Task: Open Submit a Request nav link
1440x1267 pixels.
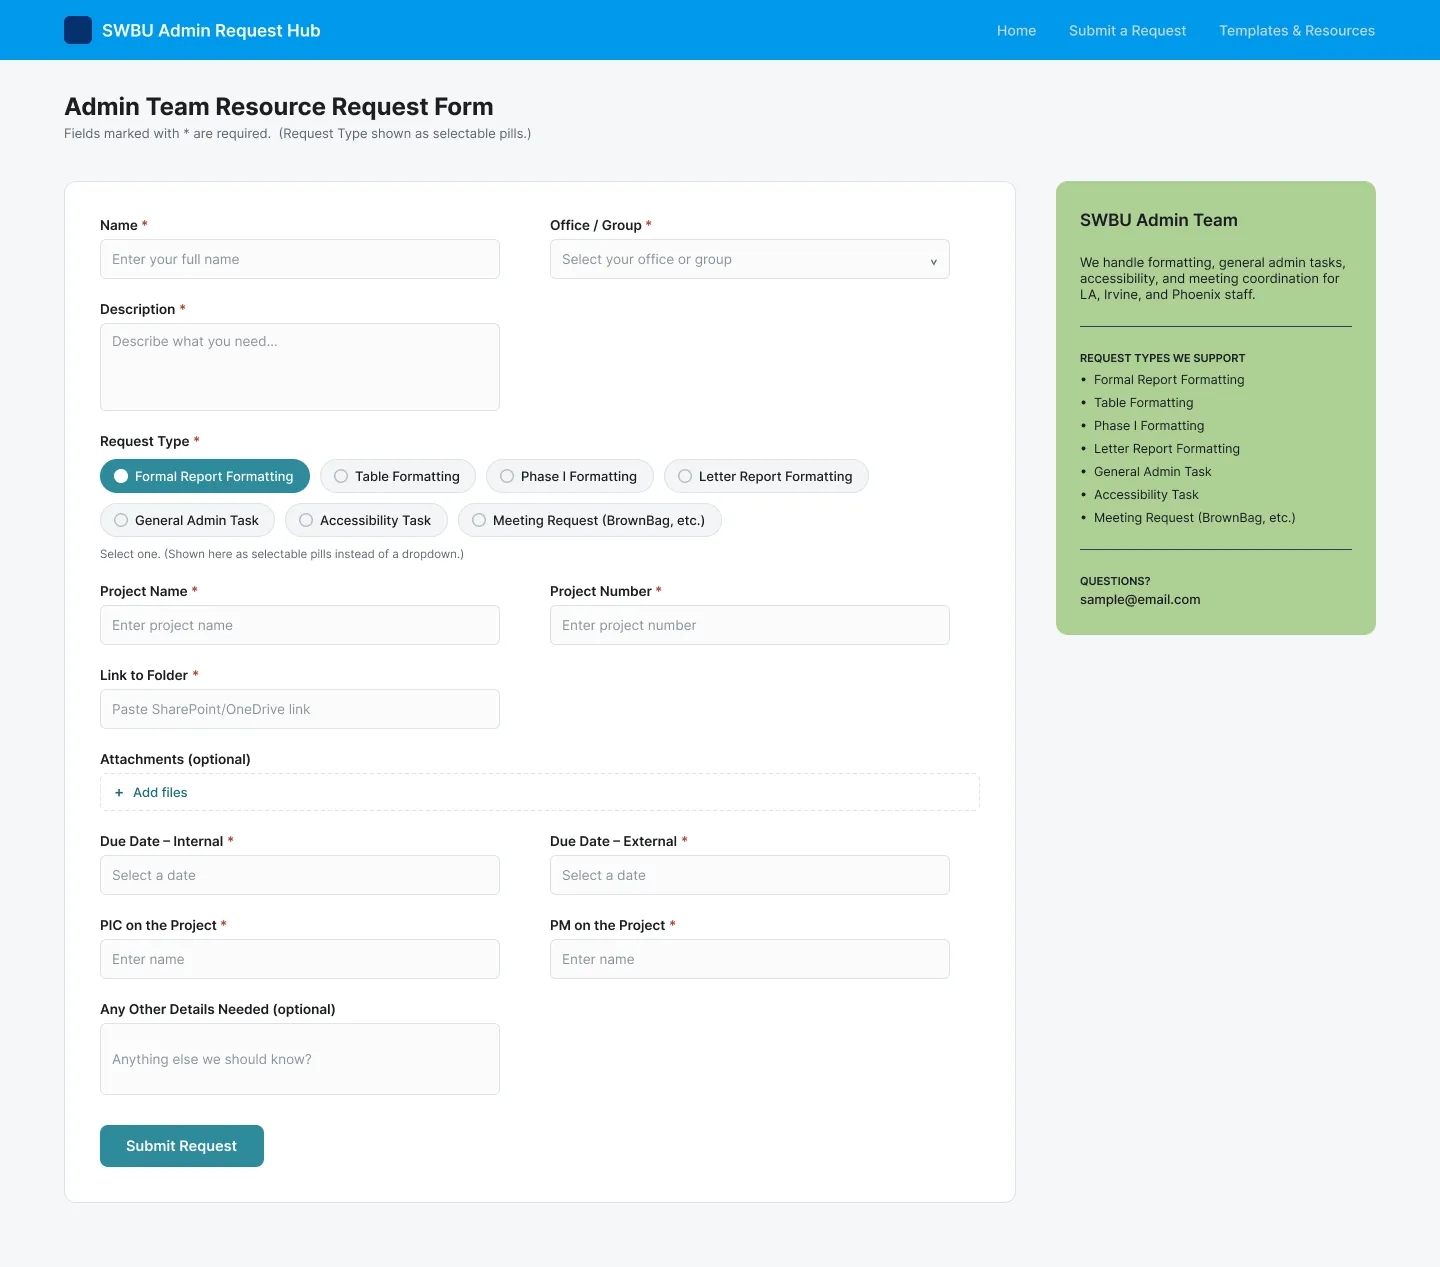Action: pos(1127,30)
